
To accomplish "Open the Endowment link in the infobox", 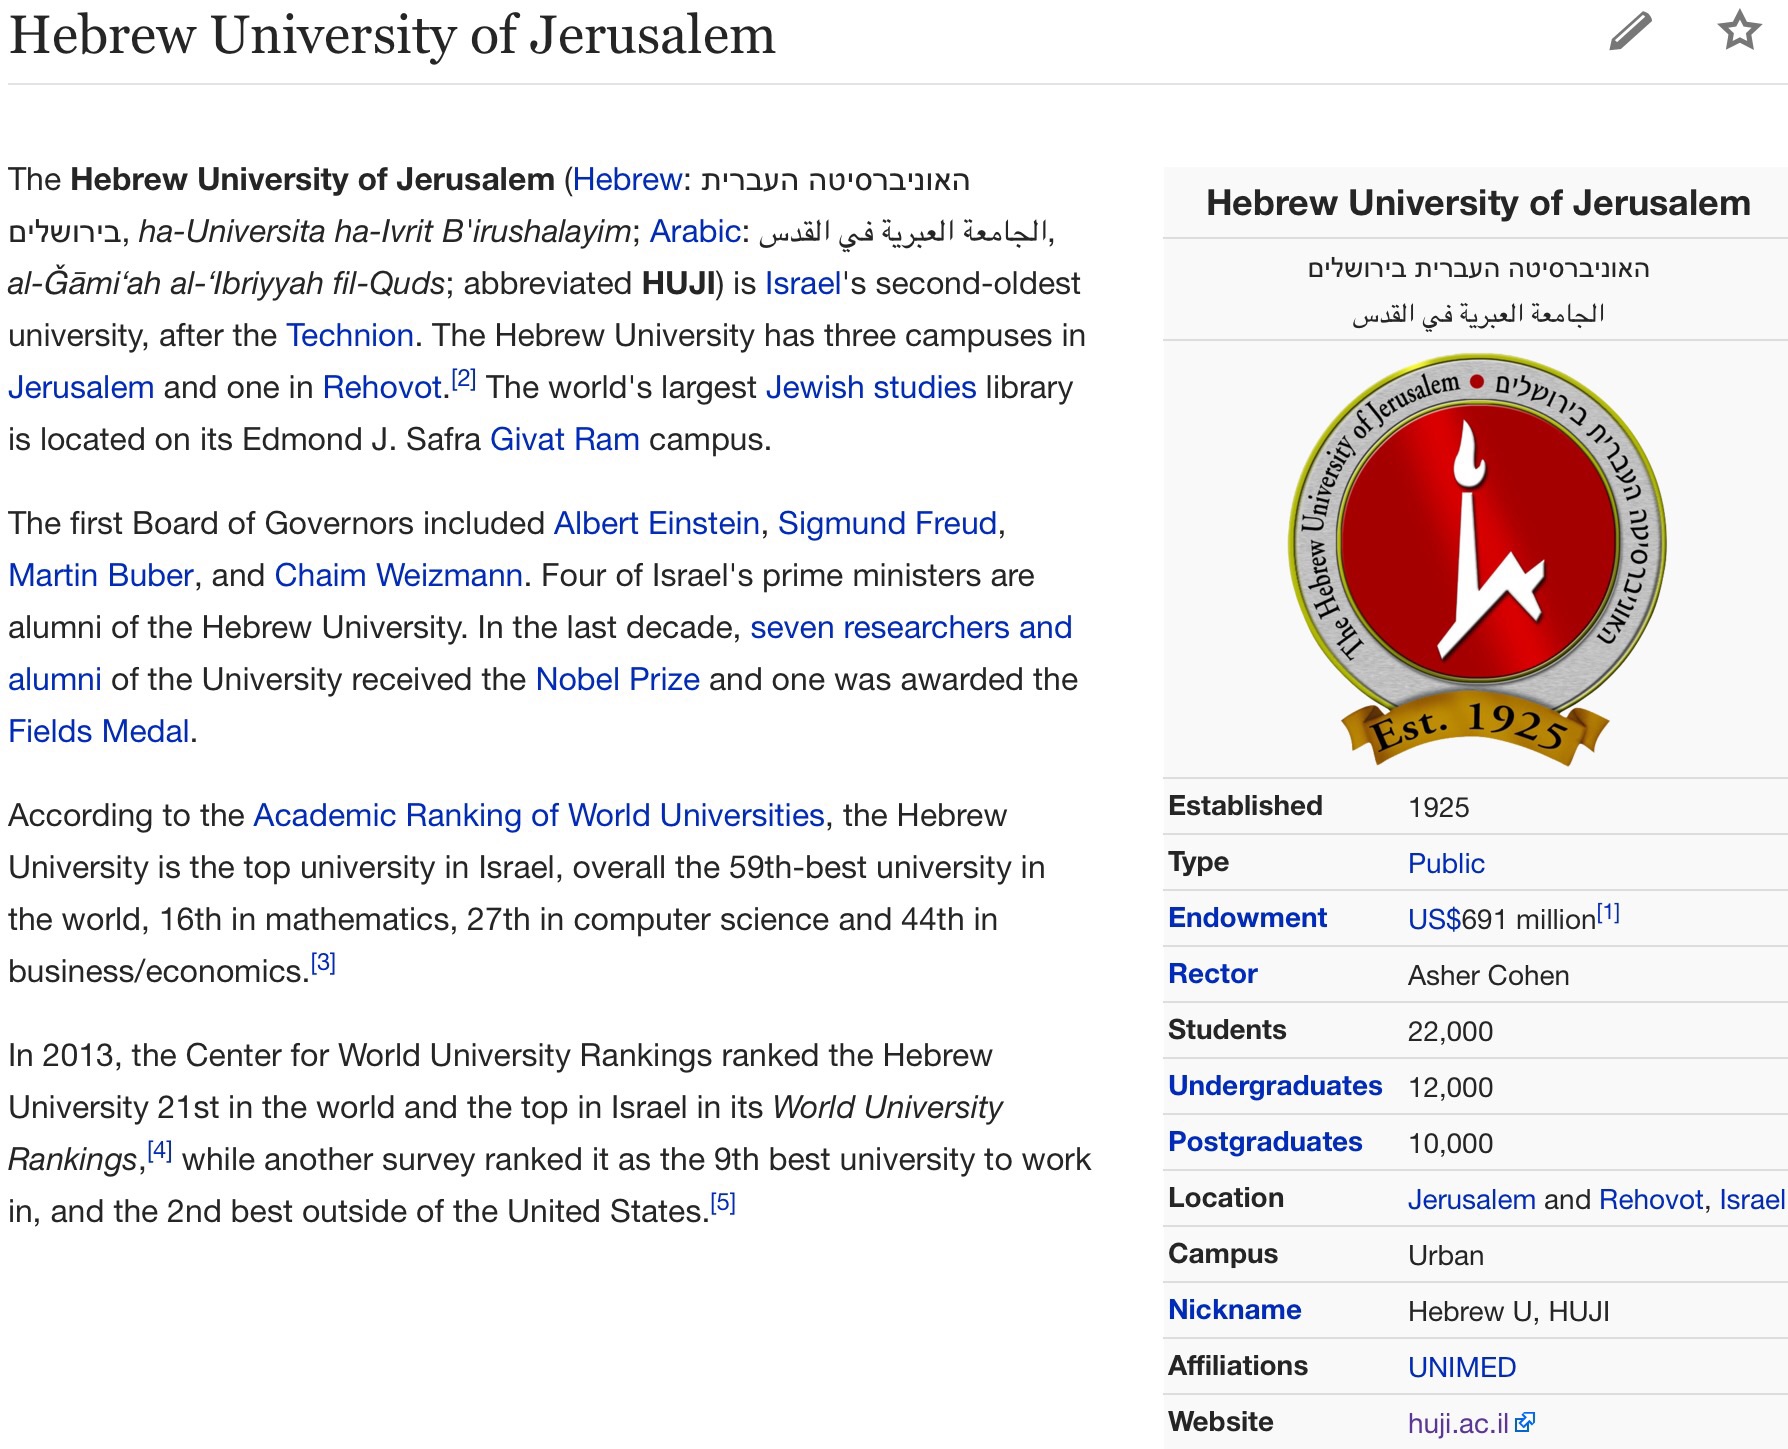I will [1247, 917].
